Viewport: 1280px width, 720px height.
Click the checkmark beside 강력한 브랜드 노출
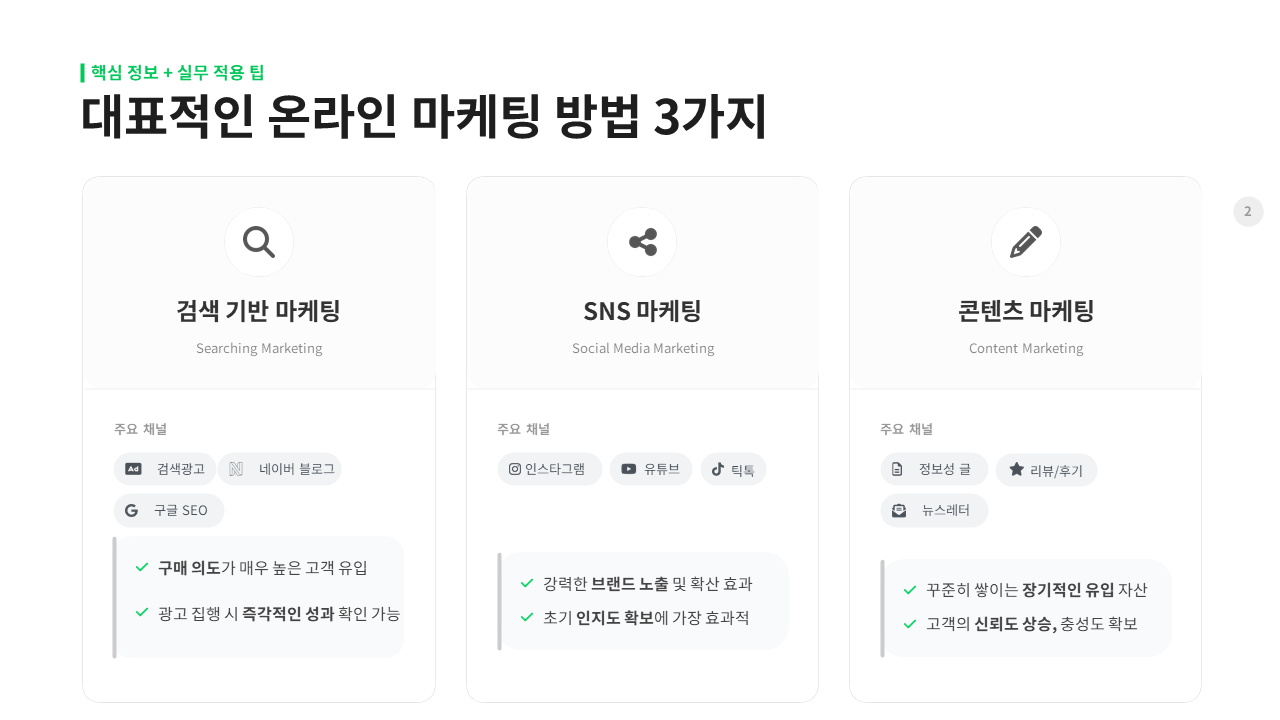527,583
